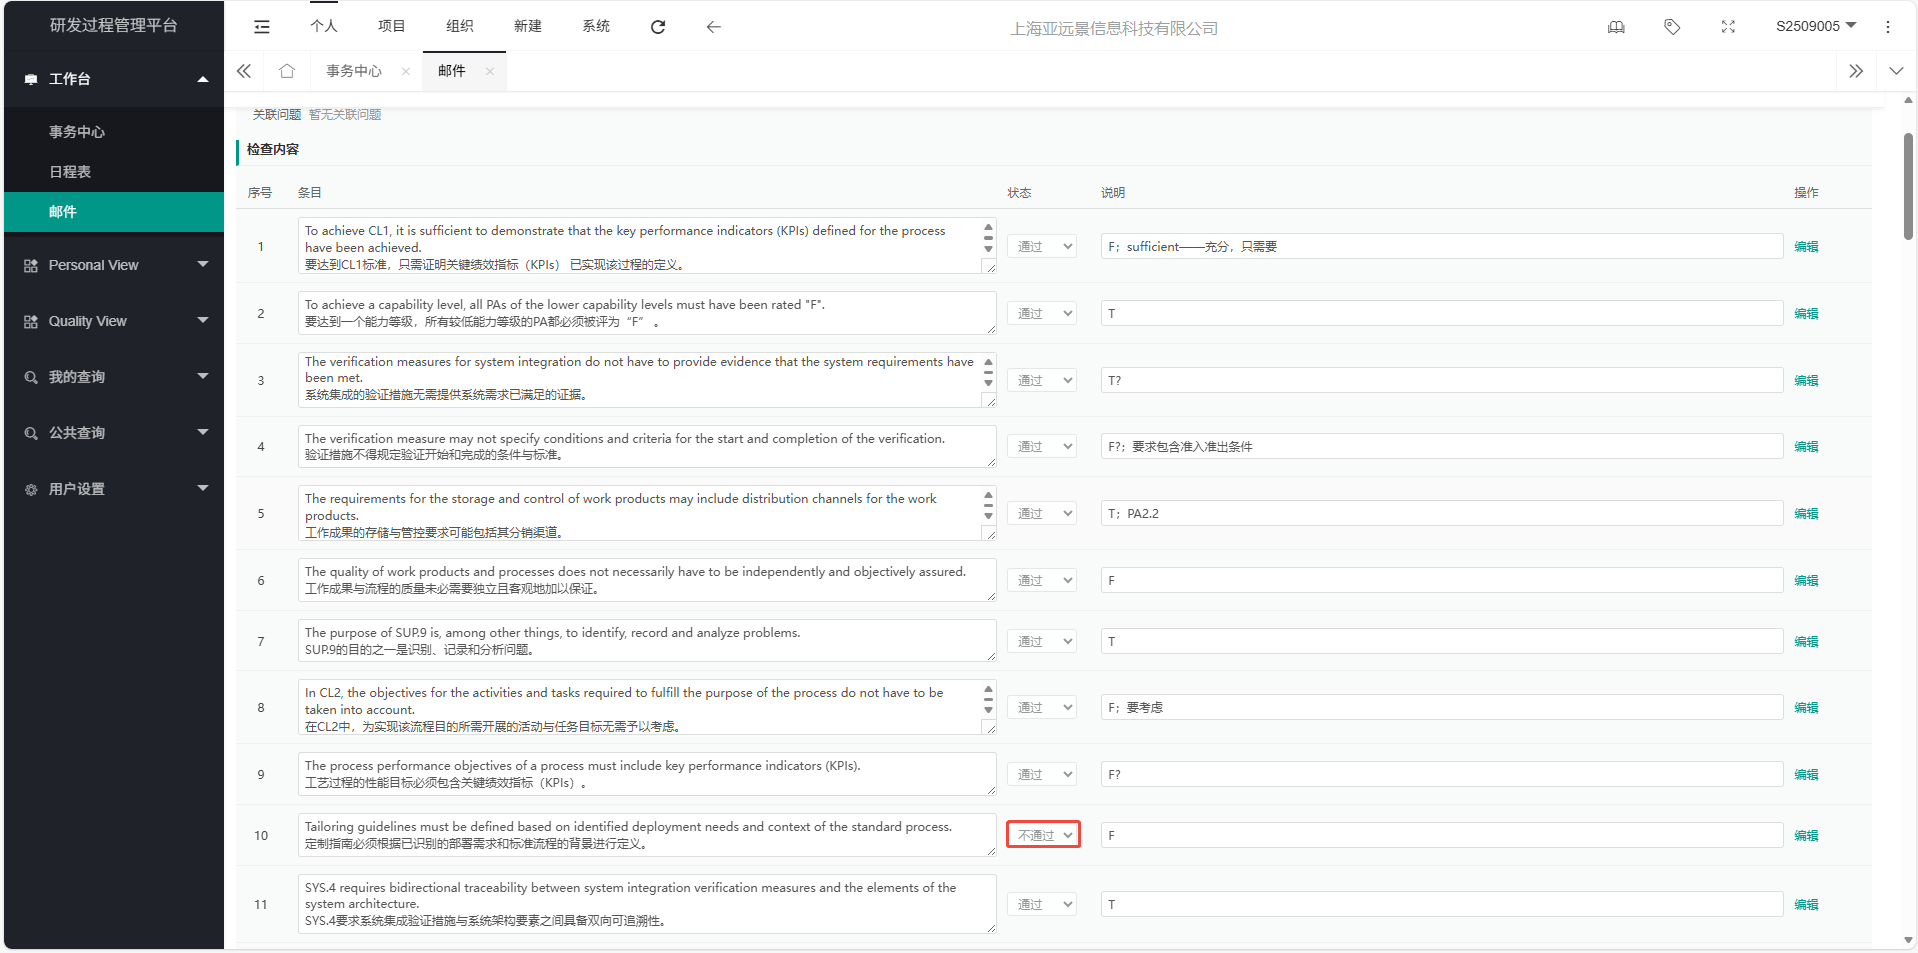Open the S2509005 user dropdown
The height and width of the screenshot is (953, 1918).
(1815, 26)
